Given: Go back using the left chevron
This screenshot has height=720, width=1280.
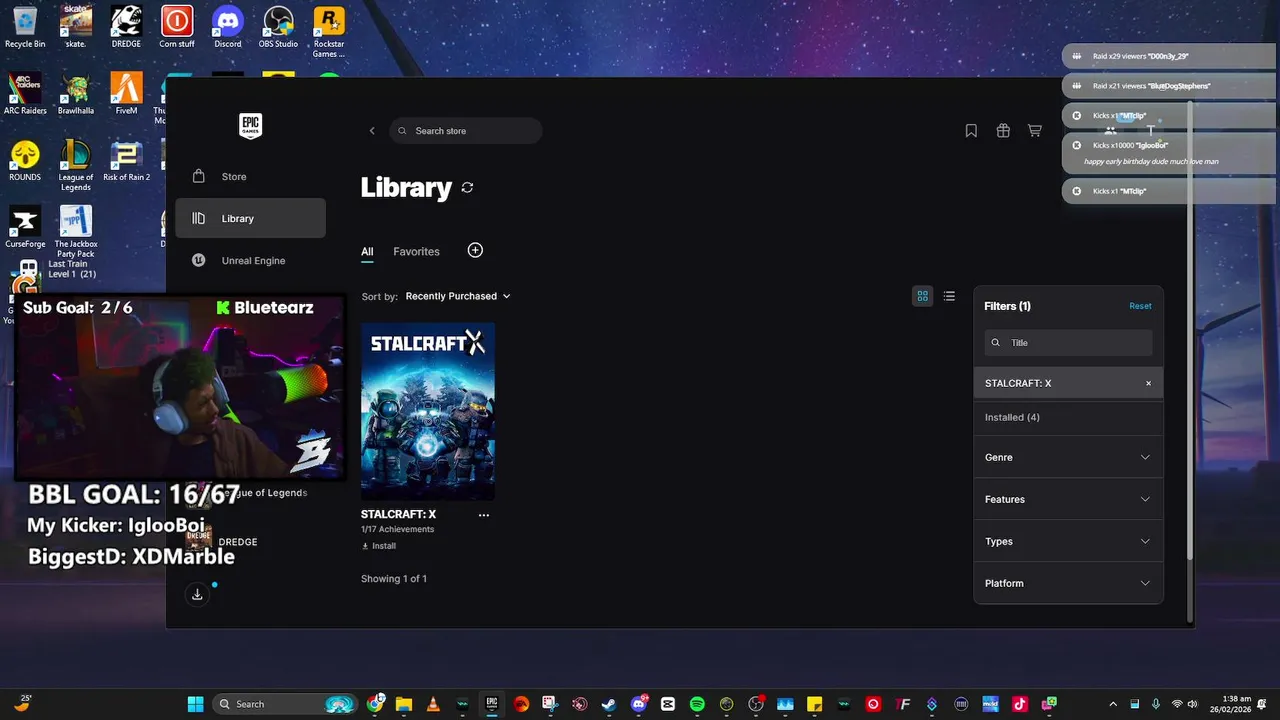Looking at the screenshot, I should 372,131.
